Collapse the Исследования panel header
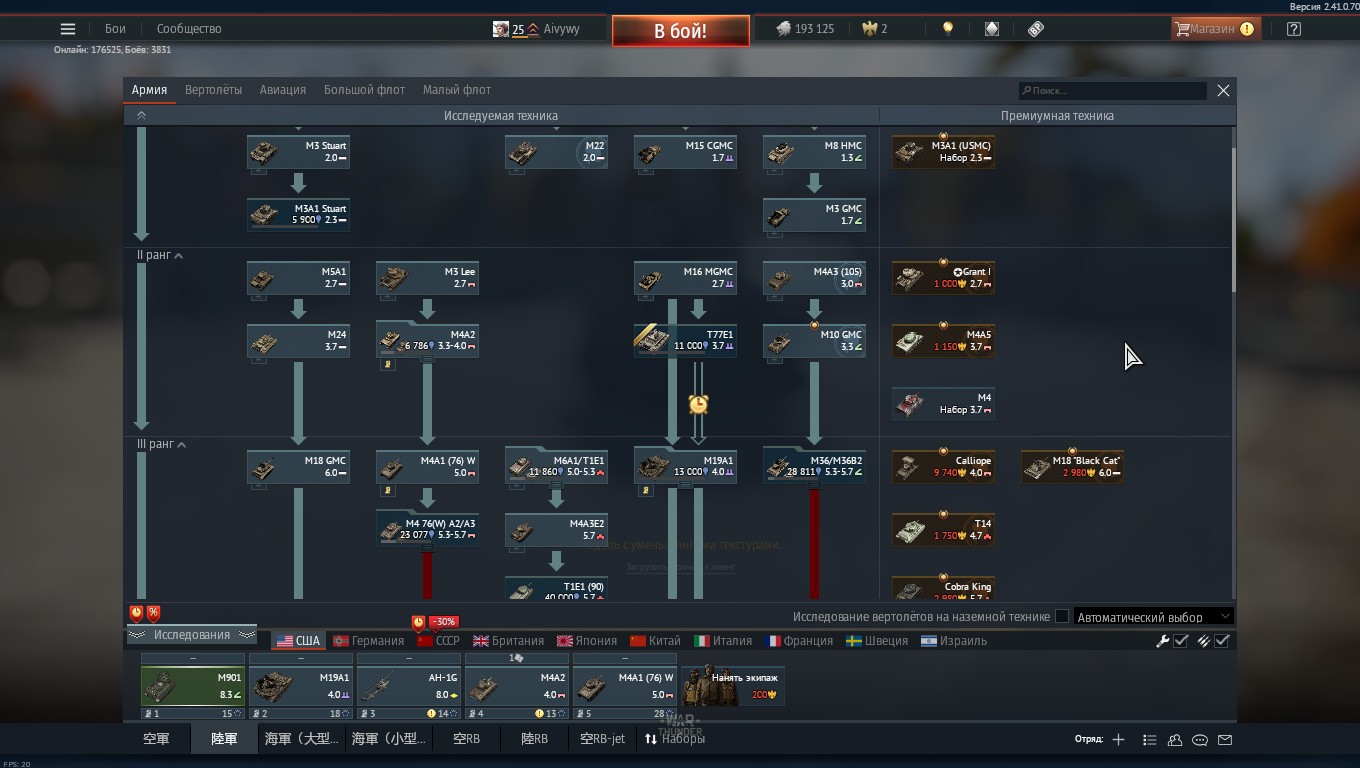 (192, 635)
